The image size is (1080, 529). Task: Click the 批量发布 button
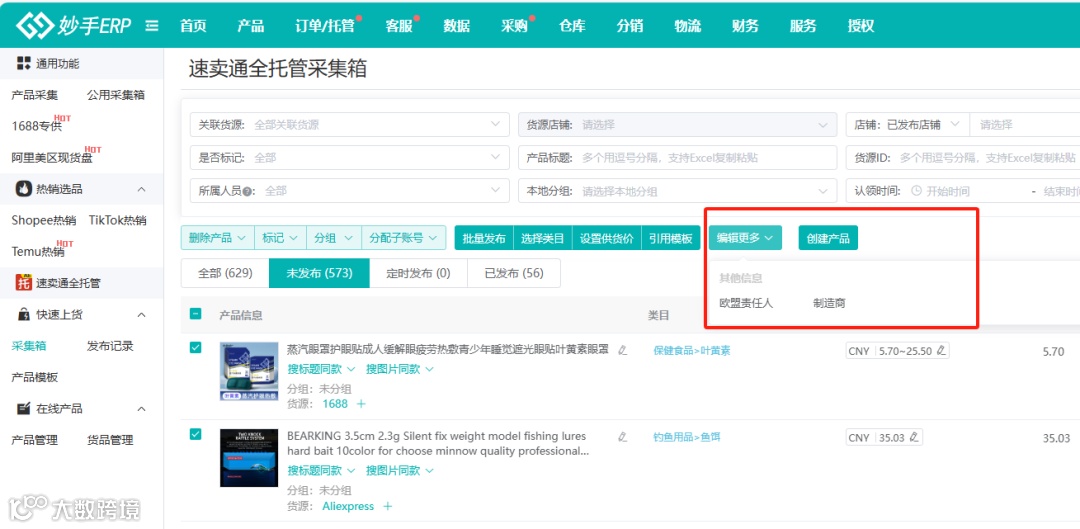pos(484,238)
